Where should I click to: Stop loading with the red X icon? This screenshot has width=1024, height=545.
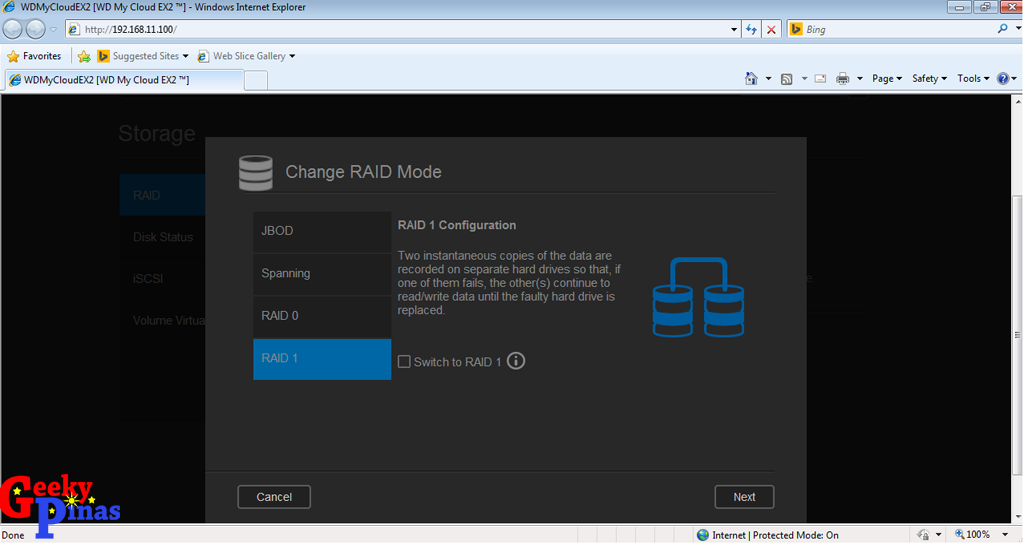point(771,29)
